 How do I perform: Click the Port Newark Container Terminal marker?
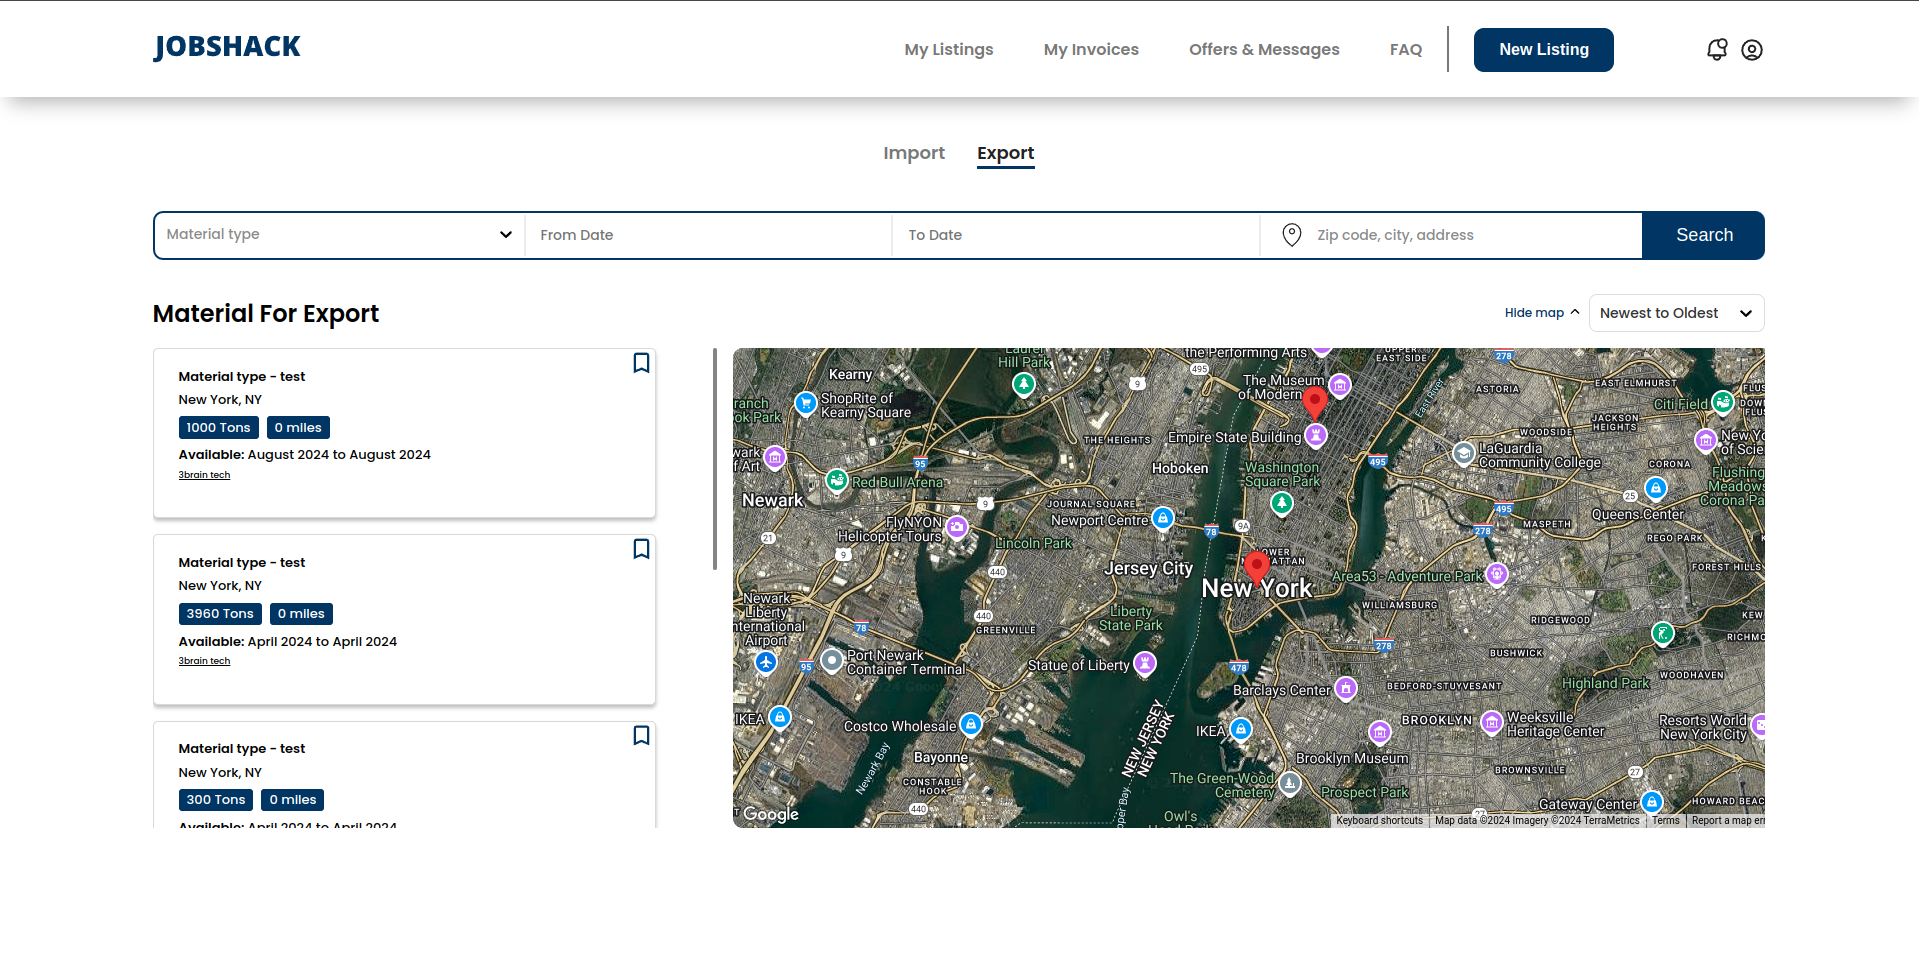coord(832,660)
